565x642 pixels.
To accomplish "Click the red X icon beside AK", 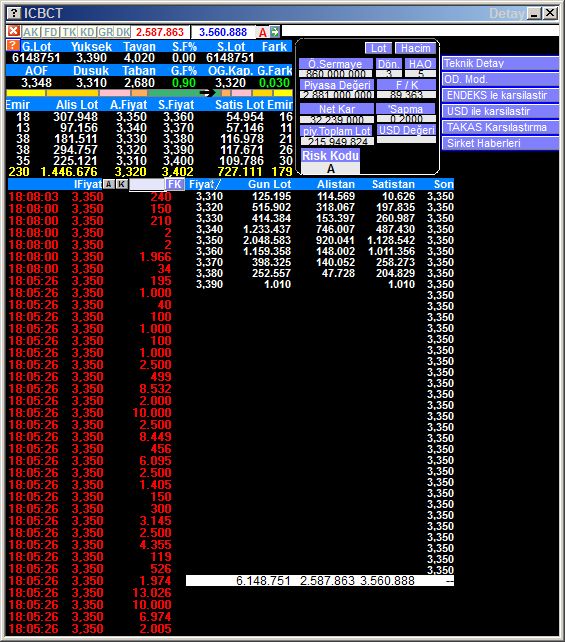I will (x=14, y=32).
